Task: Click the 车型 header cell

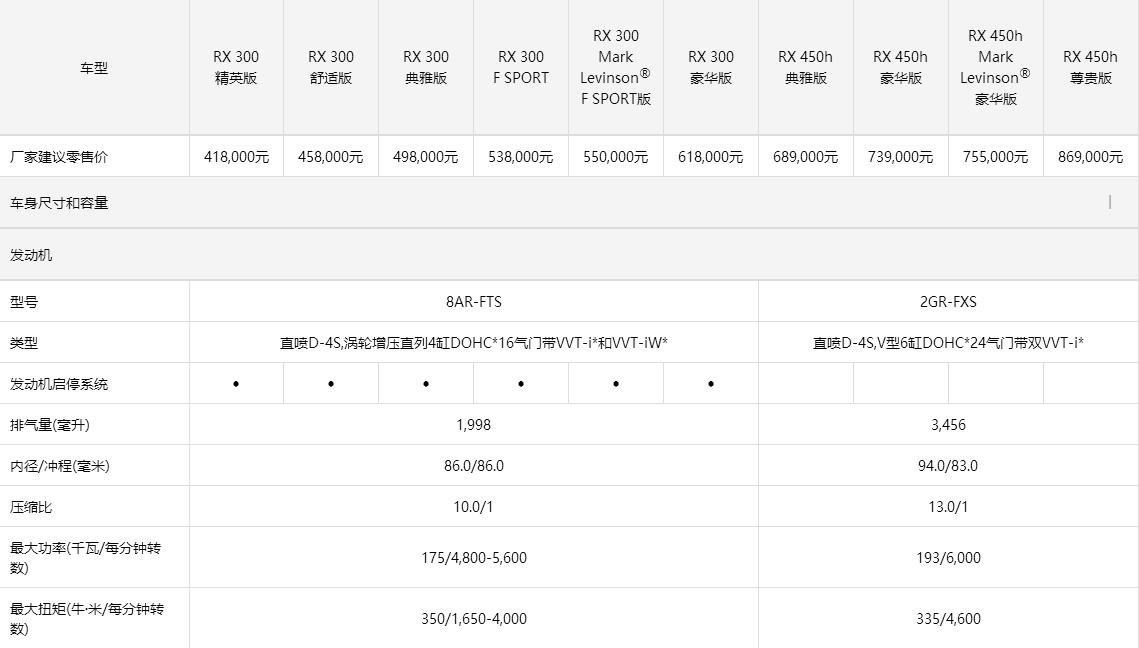Action: 94,68
